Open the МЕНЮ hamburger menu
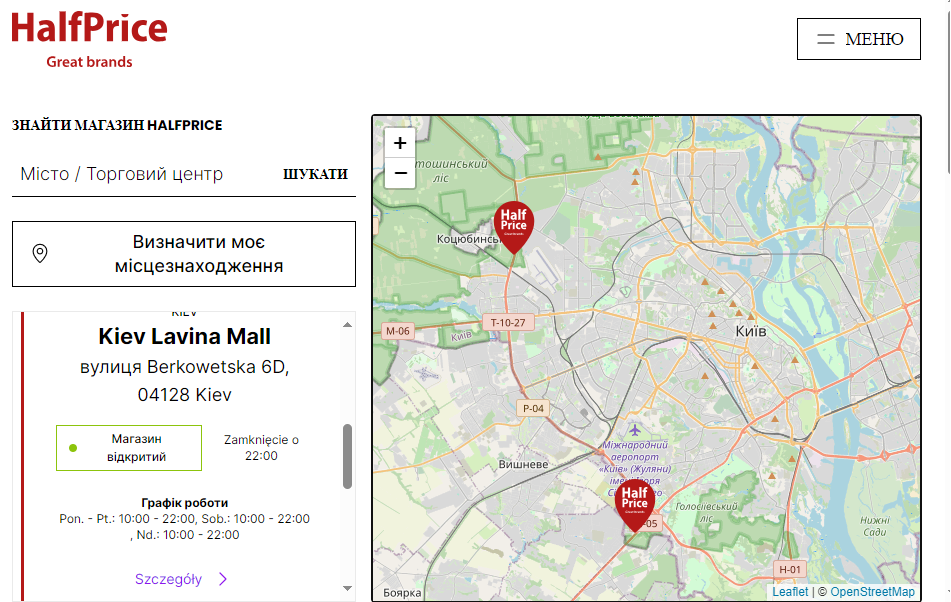 coord(858,39)
